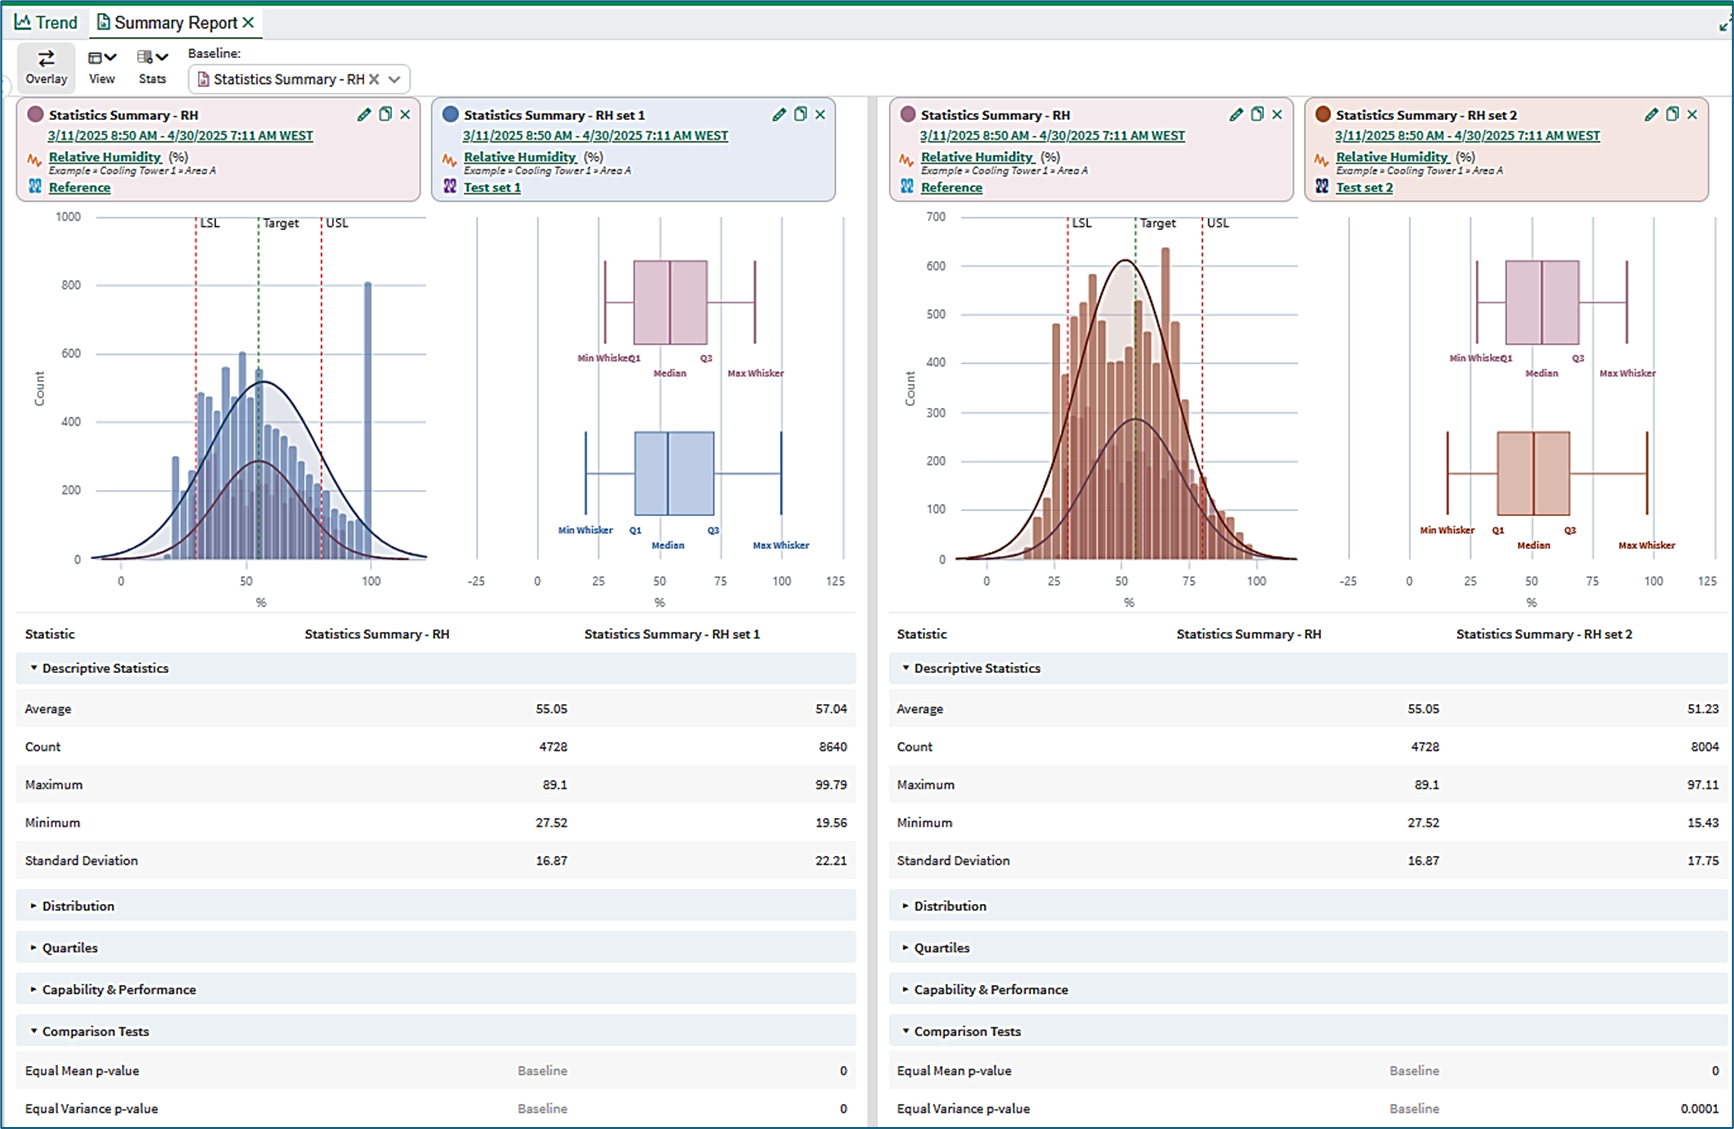Screen dimensions: 1734x1129
Task: Open the Test set 1 link
Action: [492, 187]
